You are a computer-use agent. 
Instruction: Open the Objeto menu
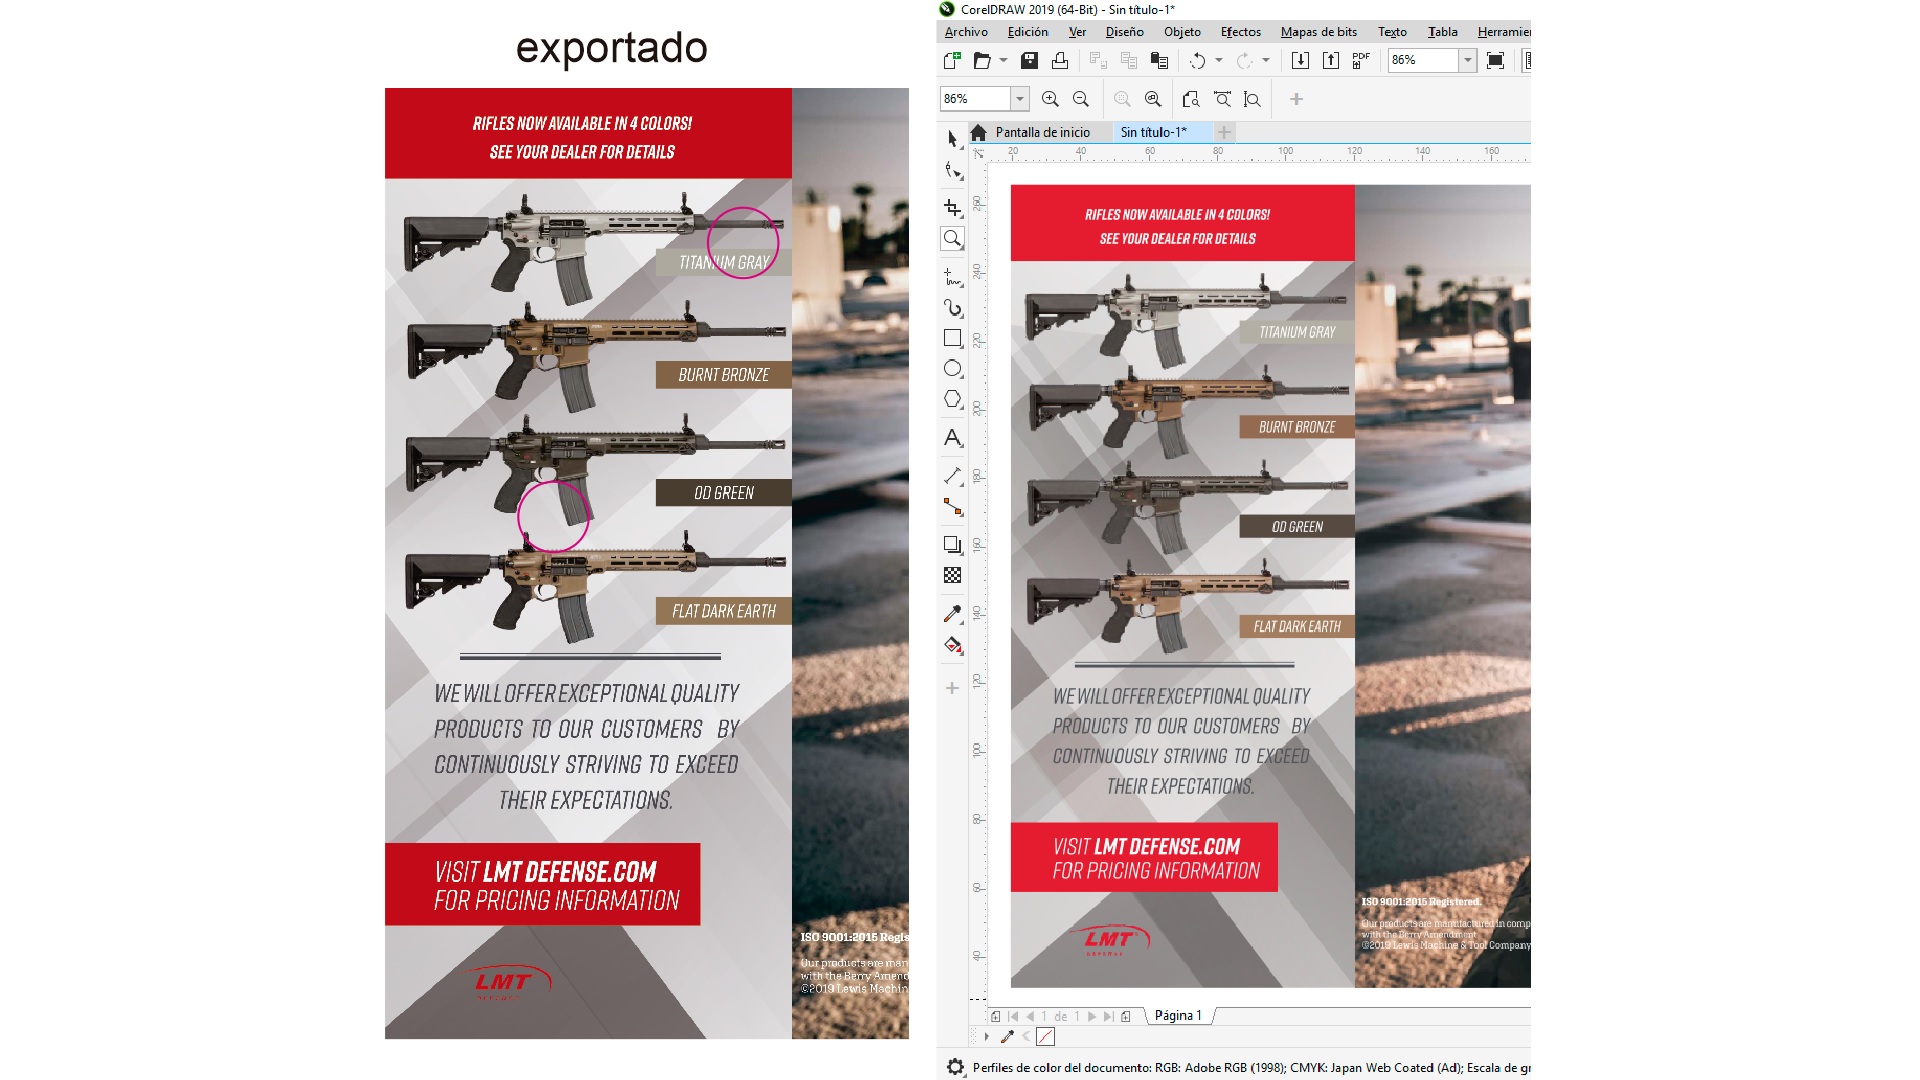coord(1182,32)
